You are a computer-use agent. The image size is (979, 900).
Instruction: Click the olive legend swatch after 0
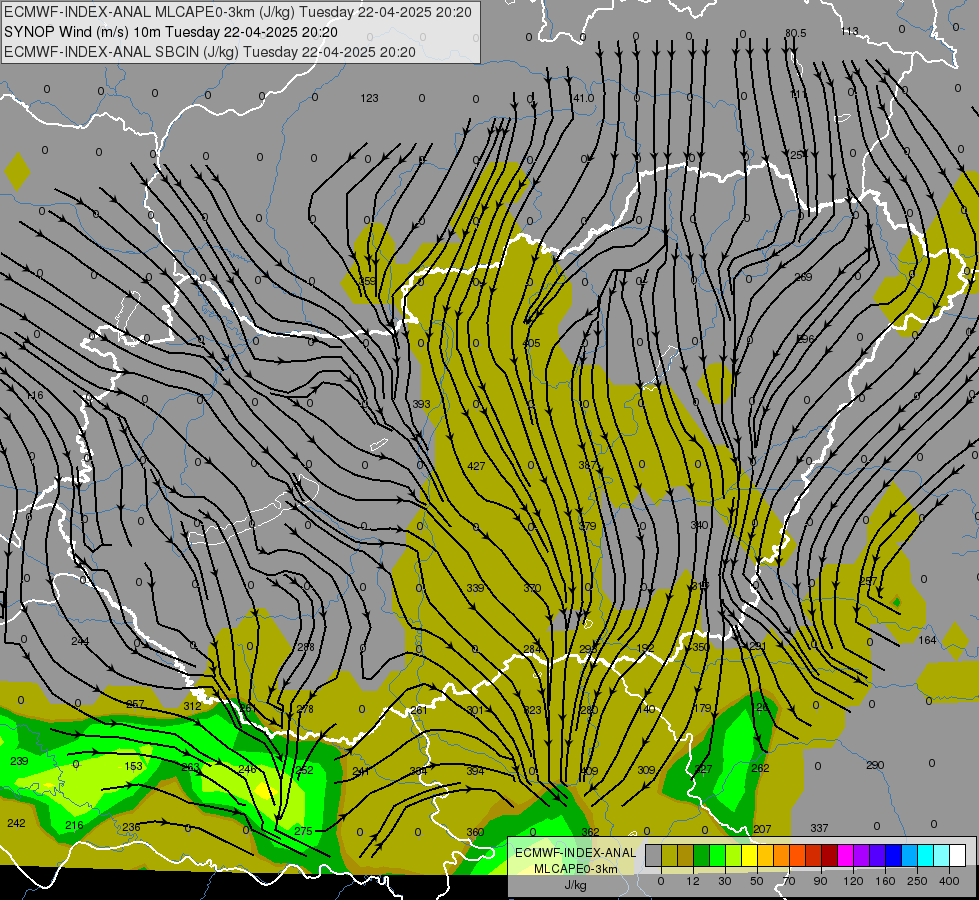pyautogui.click(x=669, y=855)
